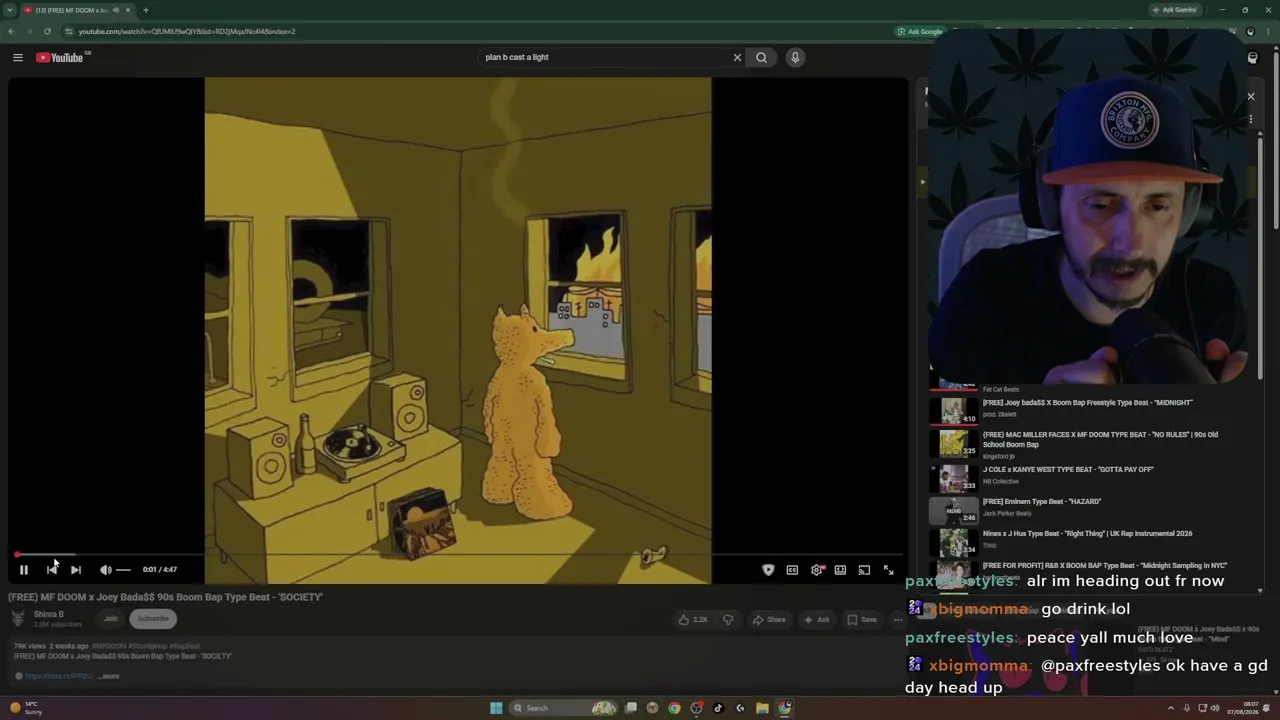Mute the video player volume
Screen dimensions: 1280x720
point(105,570)
